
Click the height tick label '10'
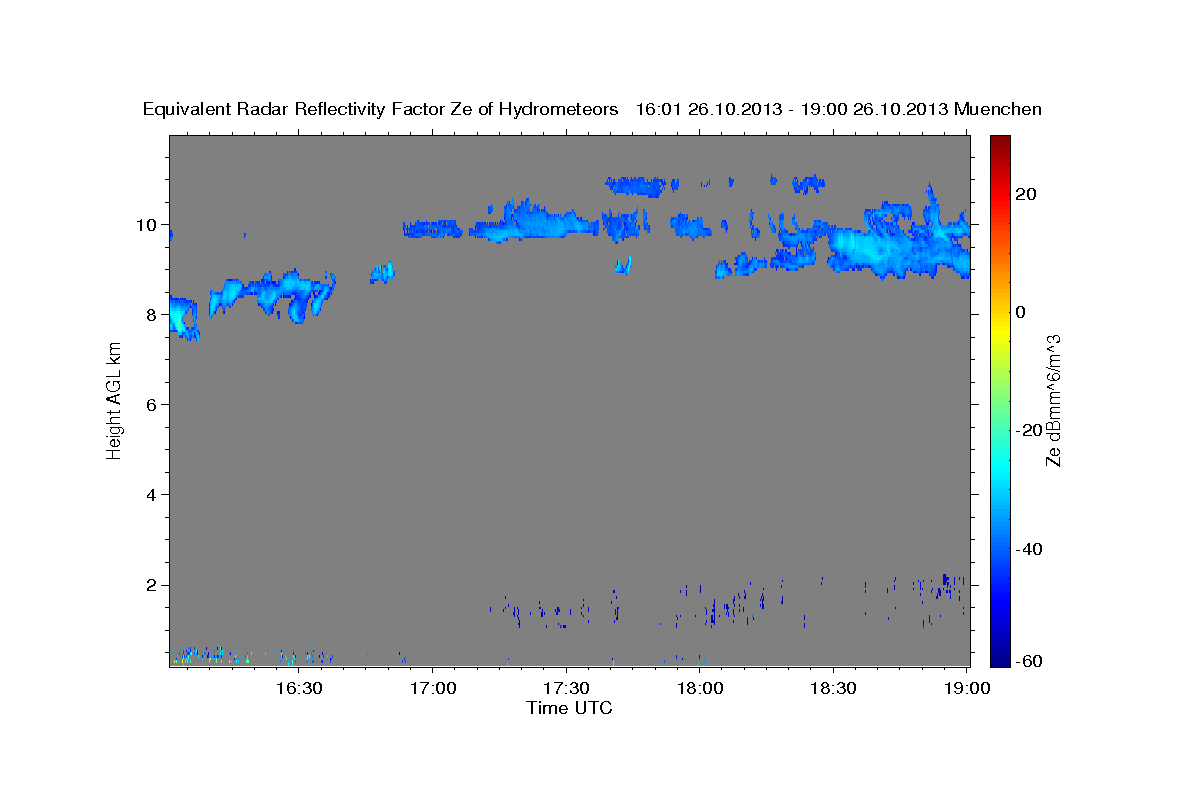(x=148, y=225)
